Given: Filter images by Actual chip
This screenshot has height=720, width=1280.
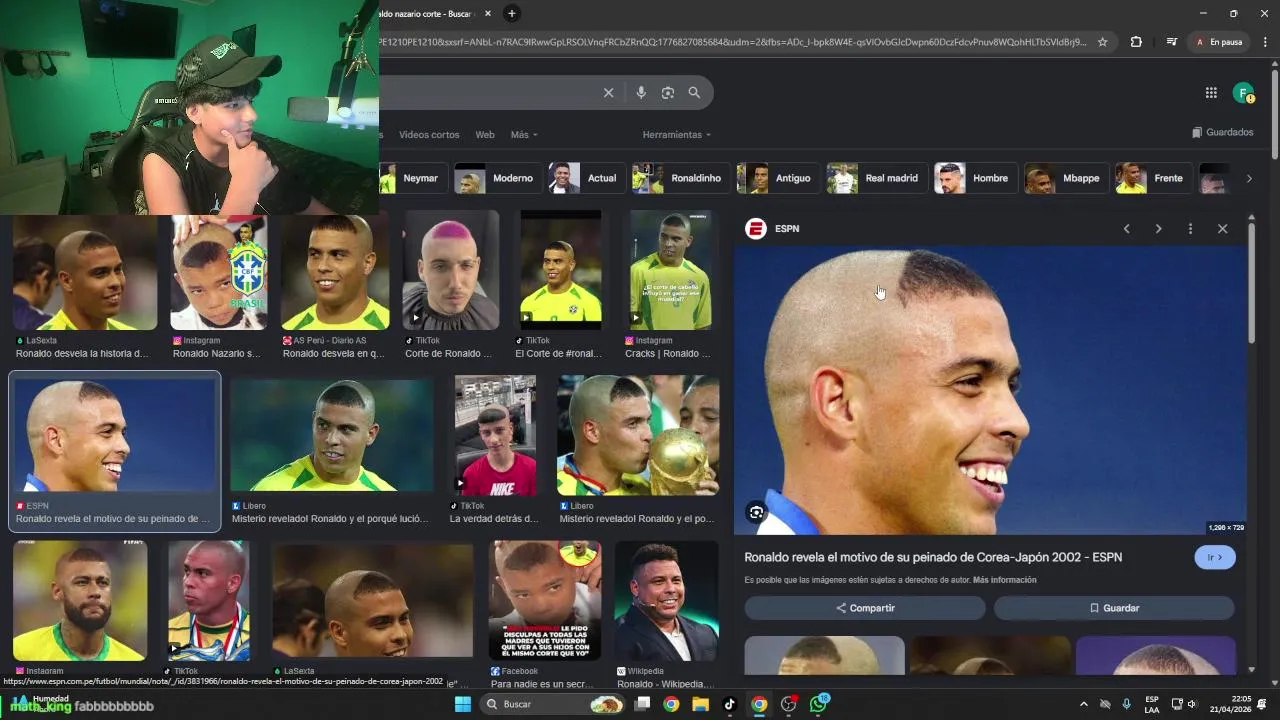Looking at the screenshot, I should pos(587,178).
